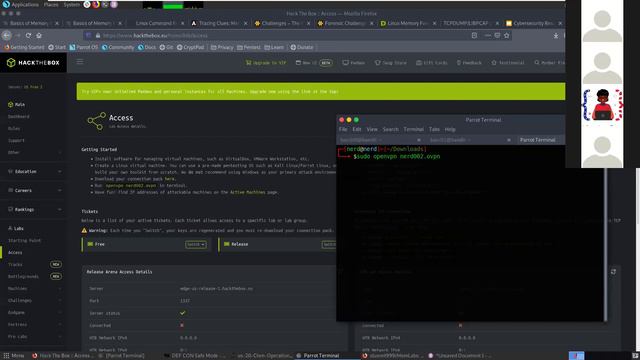Viewport: 640px width, 360px height.
Task: Open the Pentest bookmarks folder
Action: pyautogui.click(x=248, y=47)
